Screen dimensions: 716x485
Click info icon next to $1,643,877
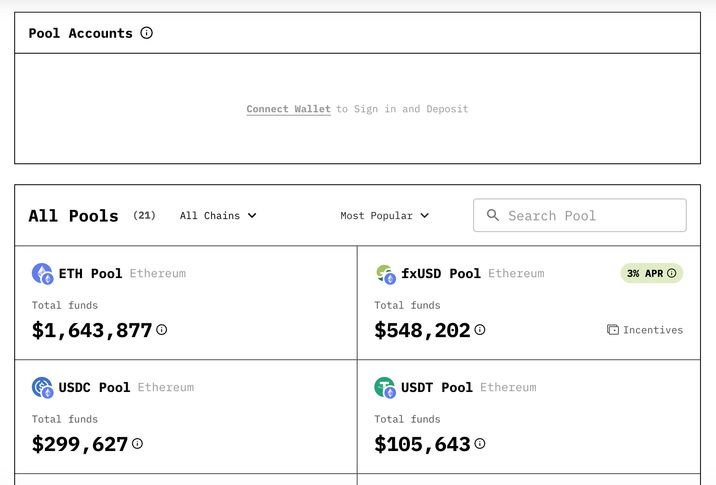pos(162,330)
